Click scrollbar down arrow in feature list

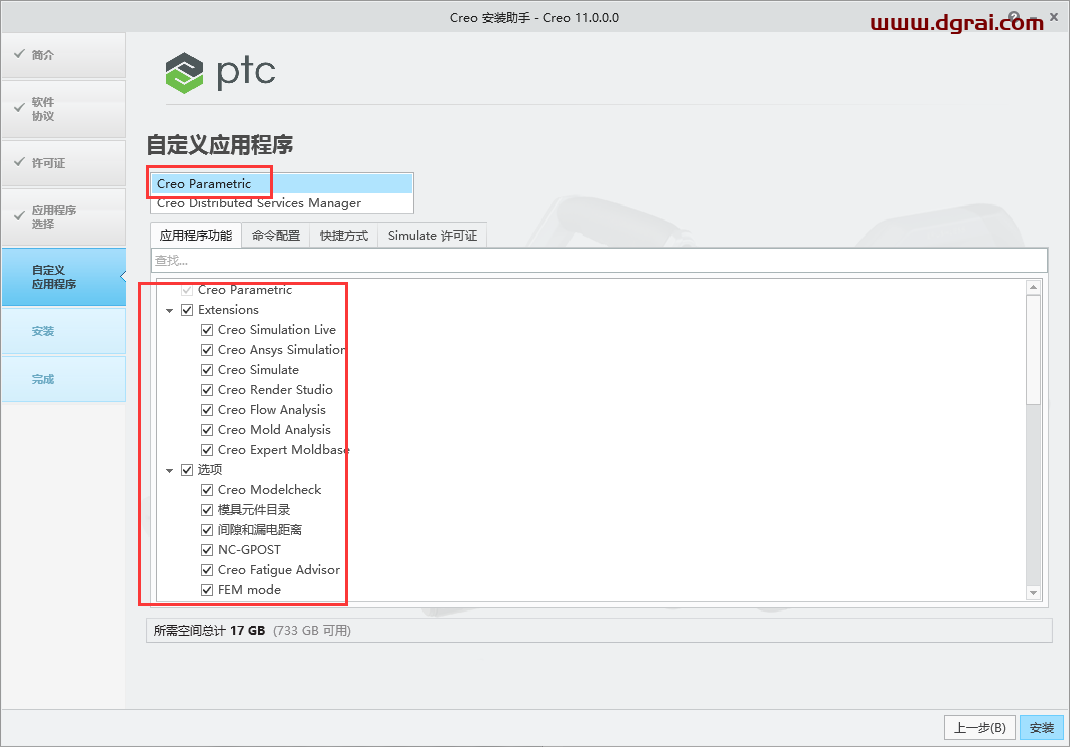pos(1033,593)
